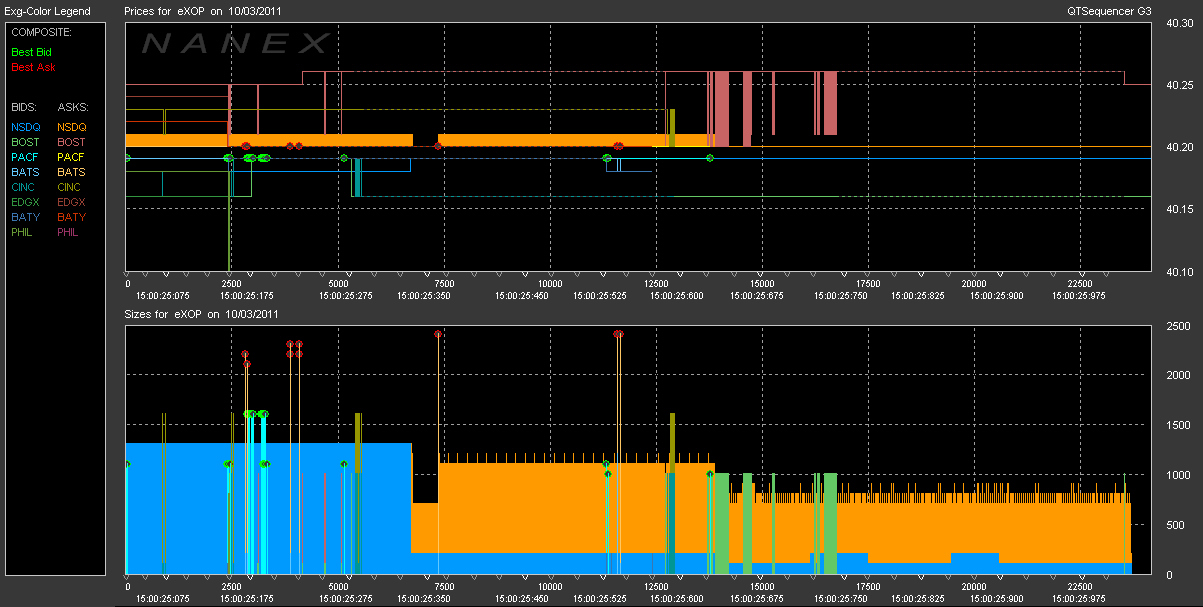
Task: Click the green "Best Bid" legend entry
Action: coord(32,52)
